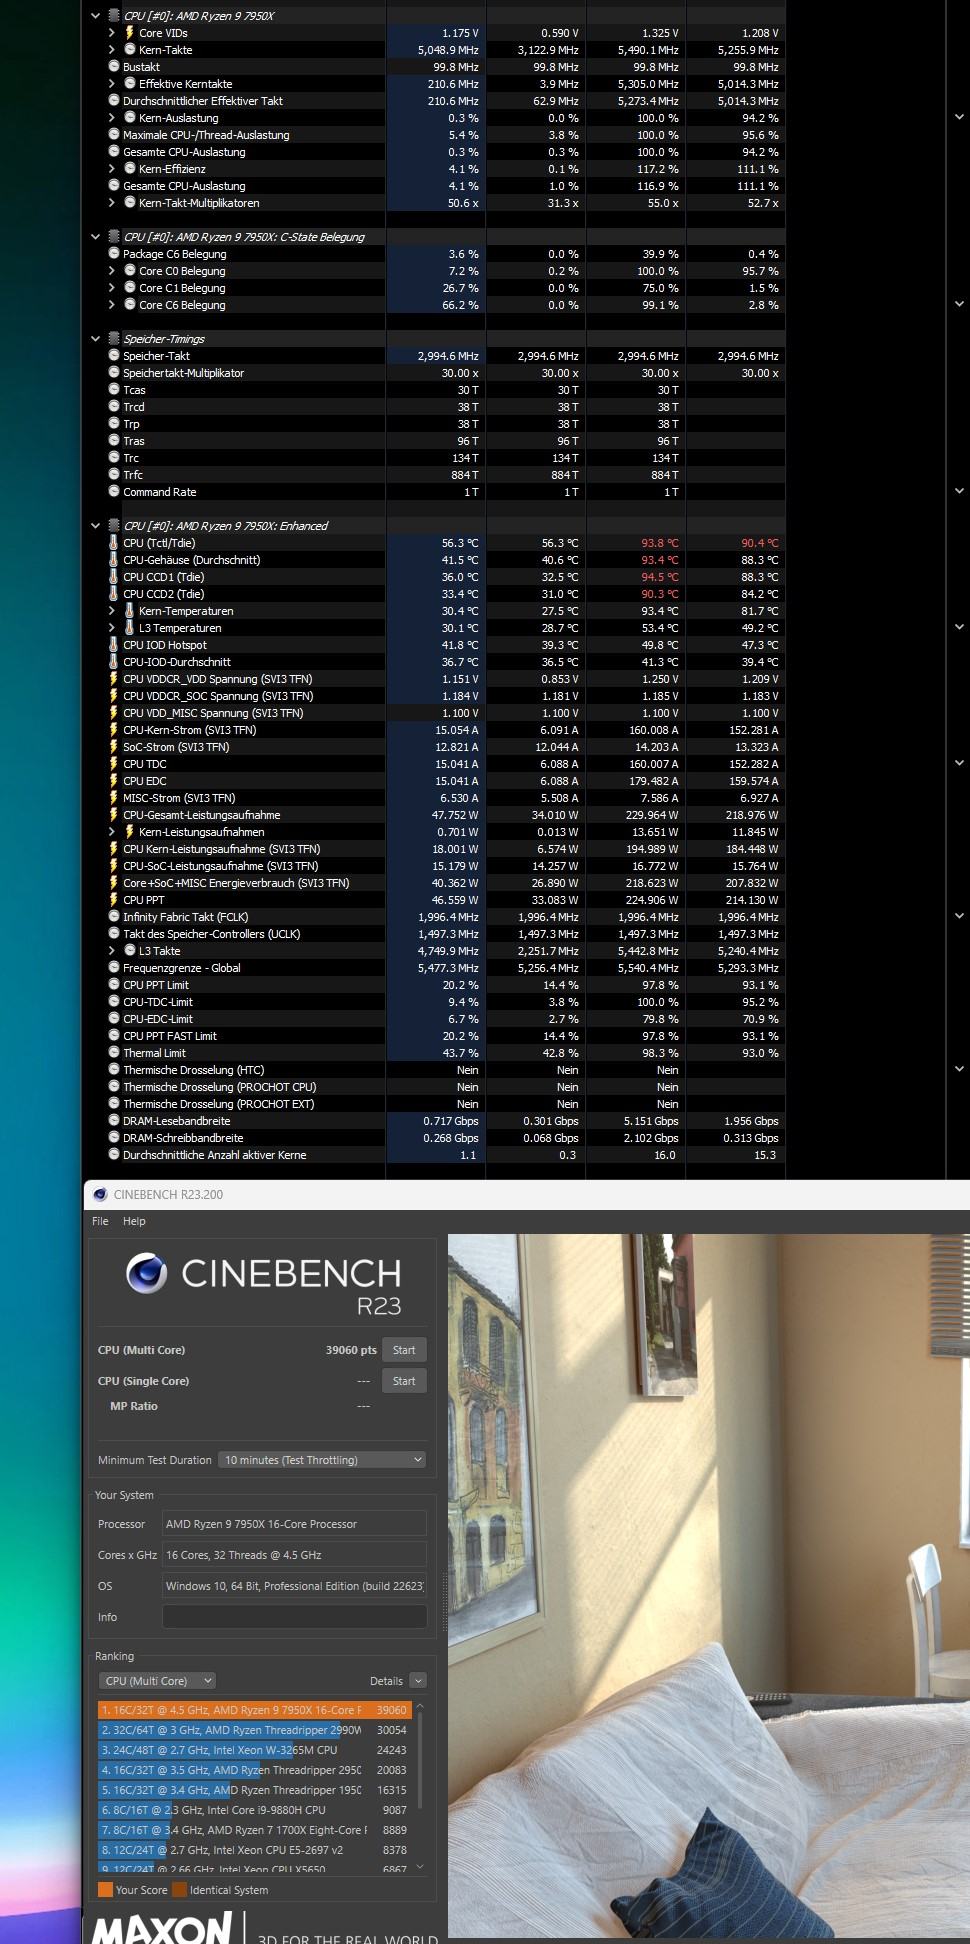Click the Processor field value

click(x=294, y=1524)
